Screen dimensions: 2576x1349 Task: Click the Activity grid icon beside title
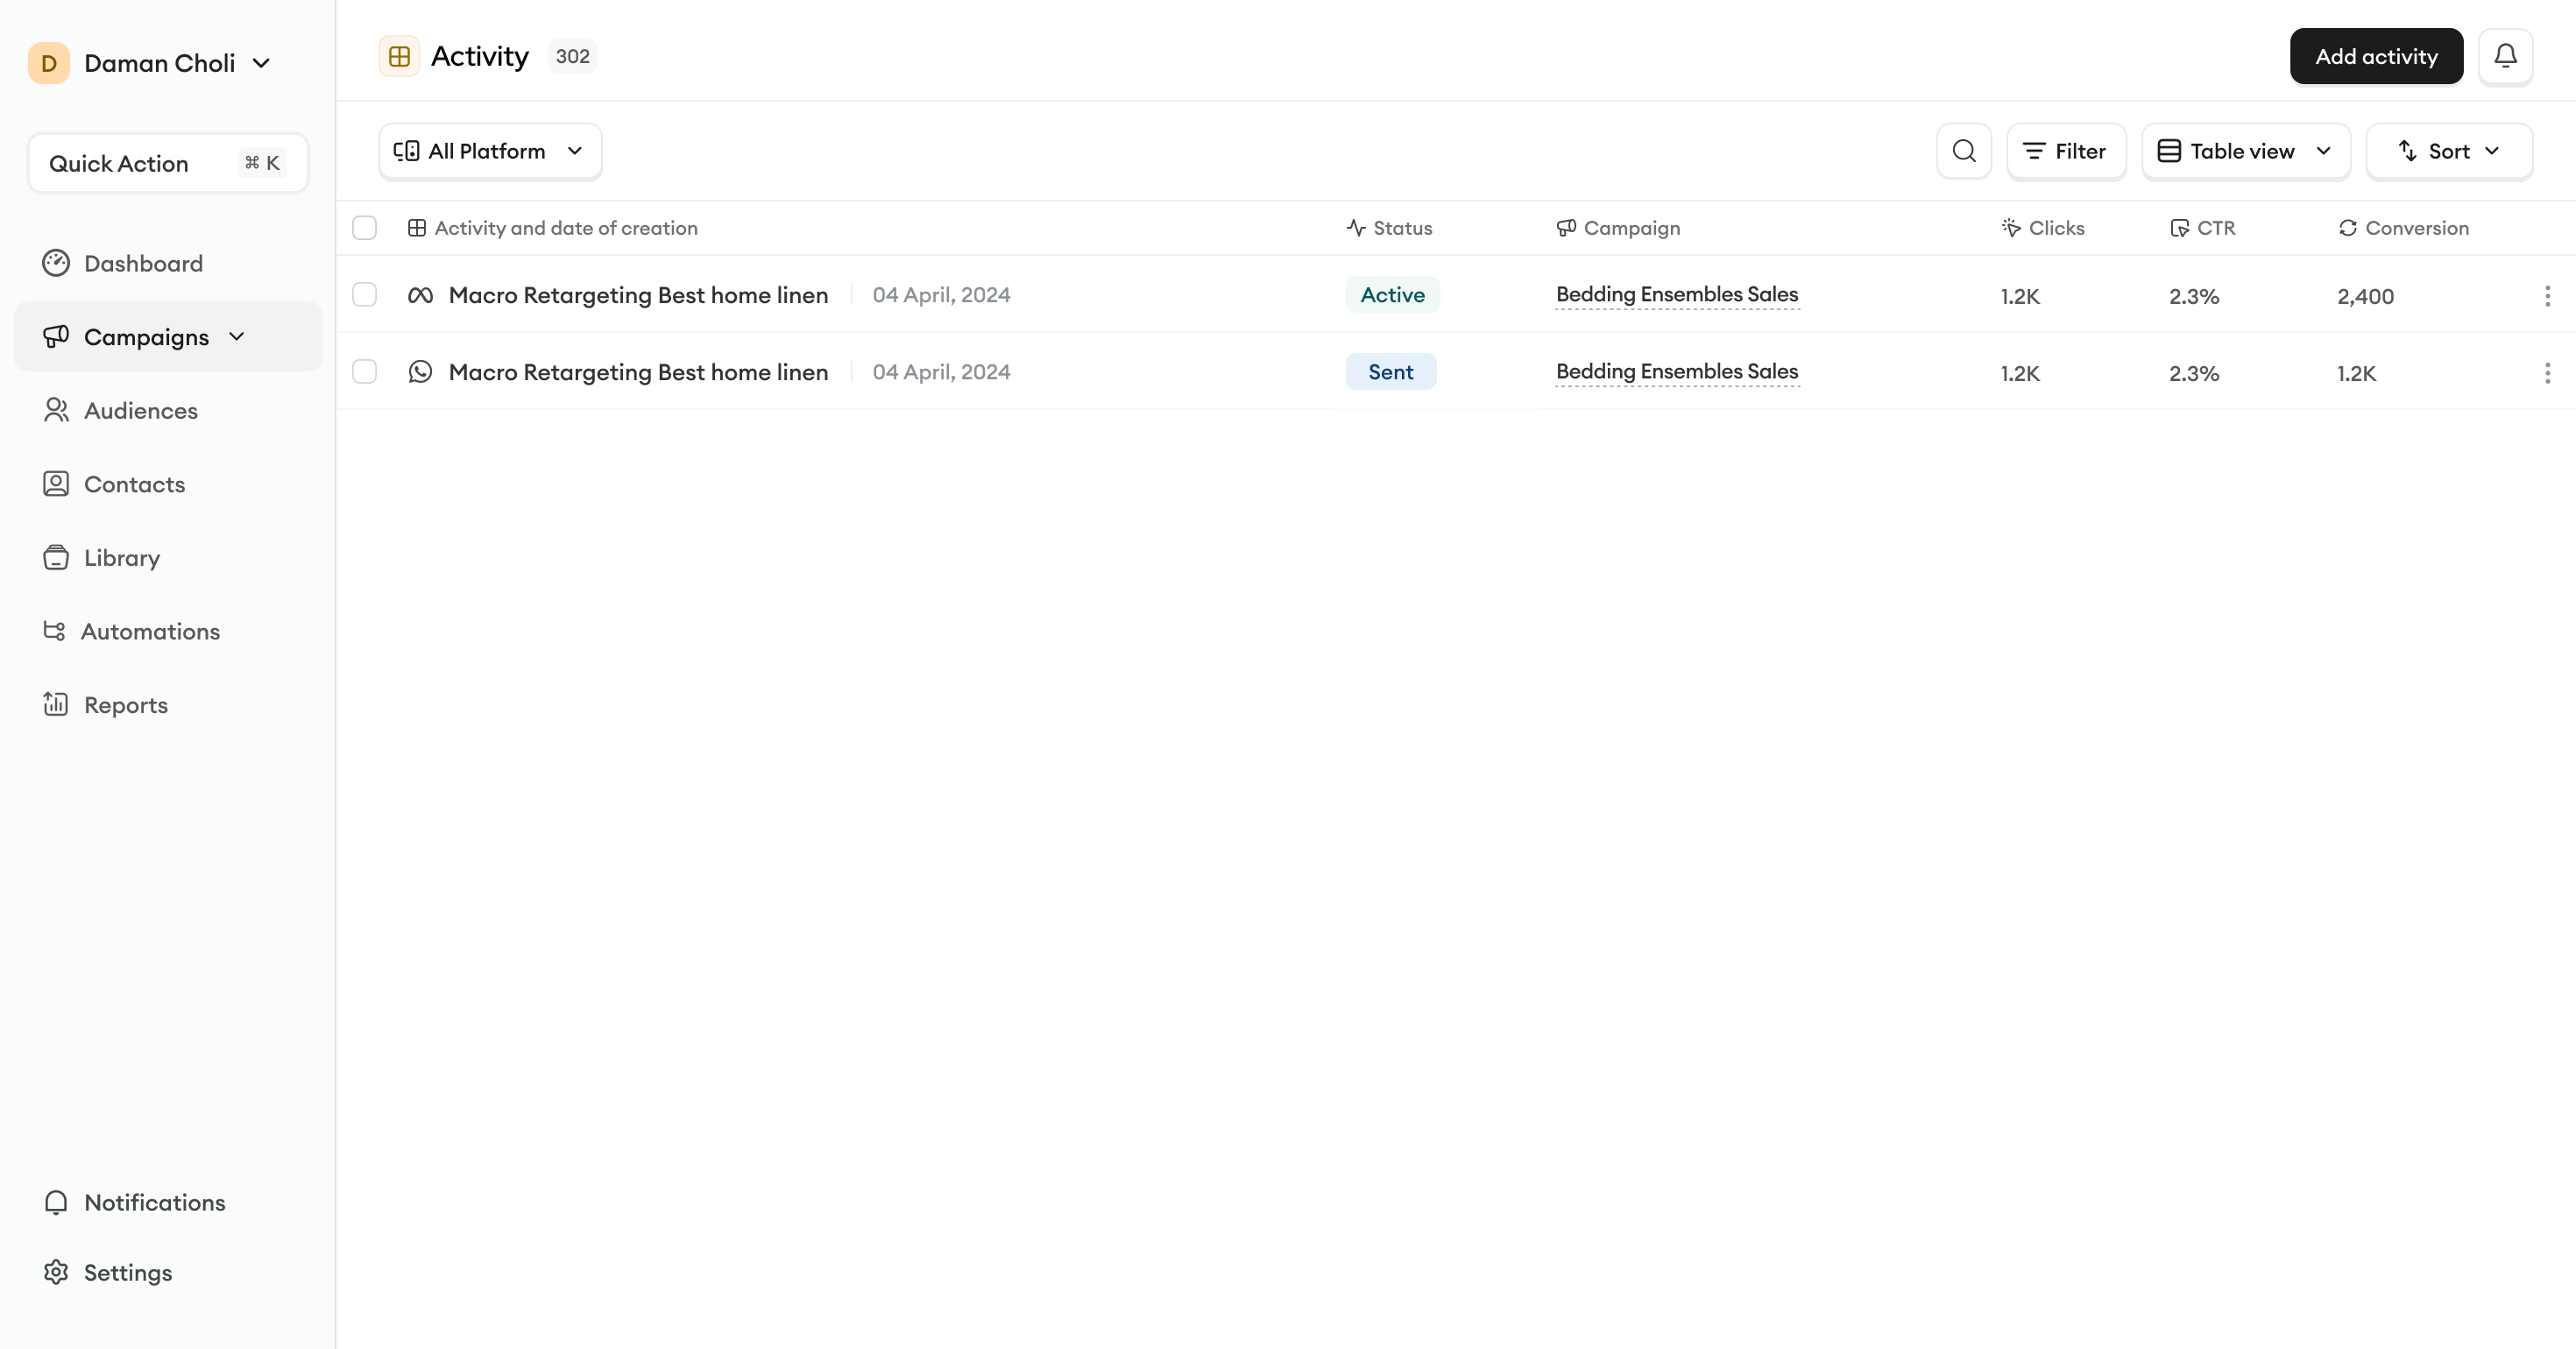(x=399, y=56)
